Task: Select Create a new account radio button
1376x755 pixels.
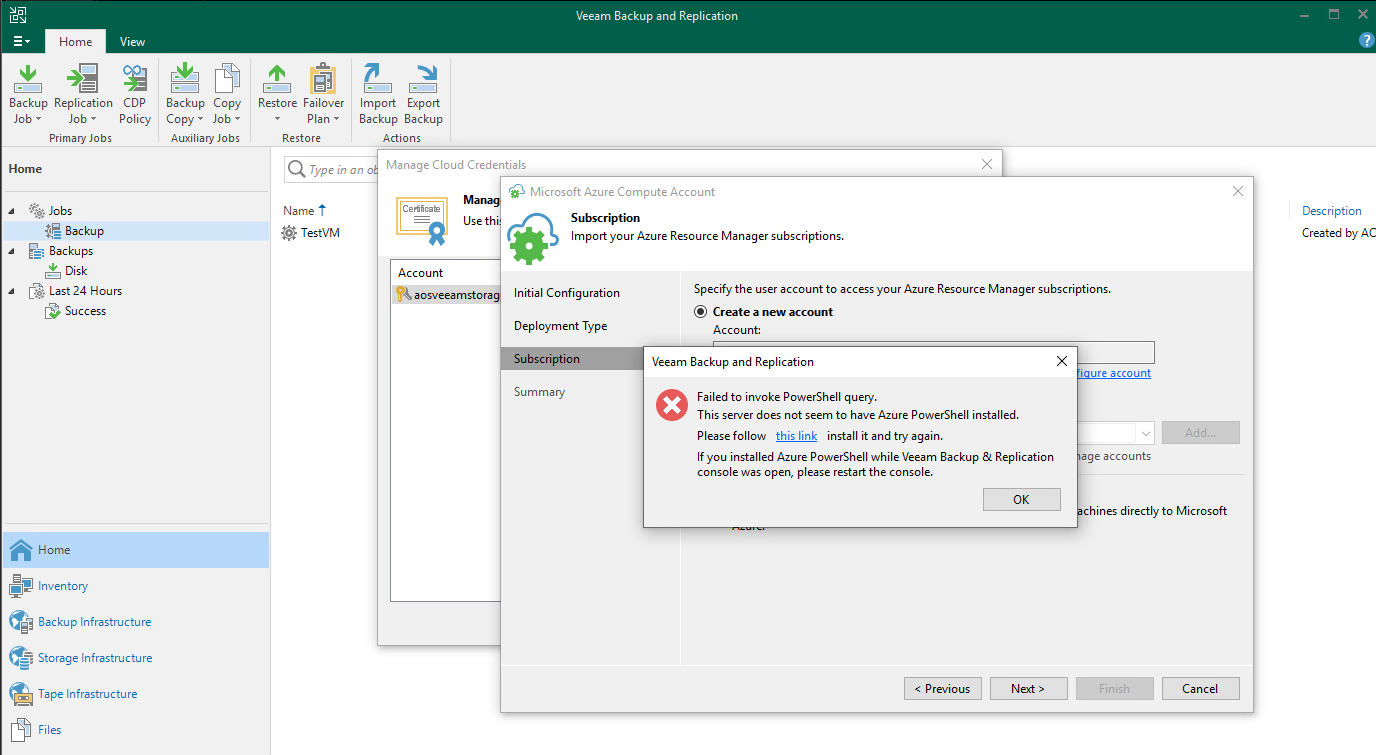Action: pos(701,312)
